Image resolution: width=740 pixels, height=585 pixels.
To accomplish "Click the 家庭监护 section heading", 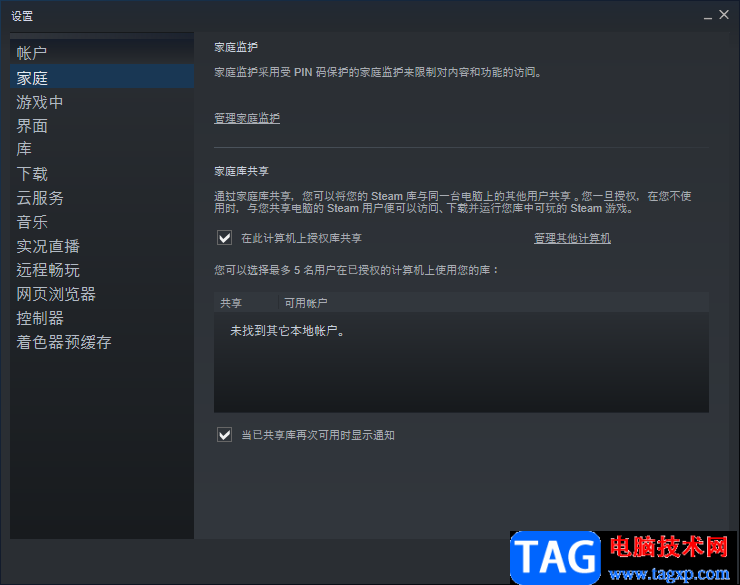I will [236, 47].
